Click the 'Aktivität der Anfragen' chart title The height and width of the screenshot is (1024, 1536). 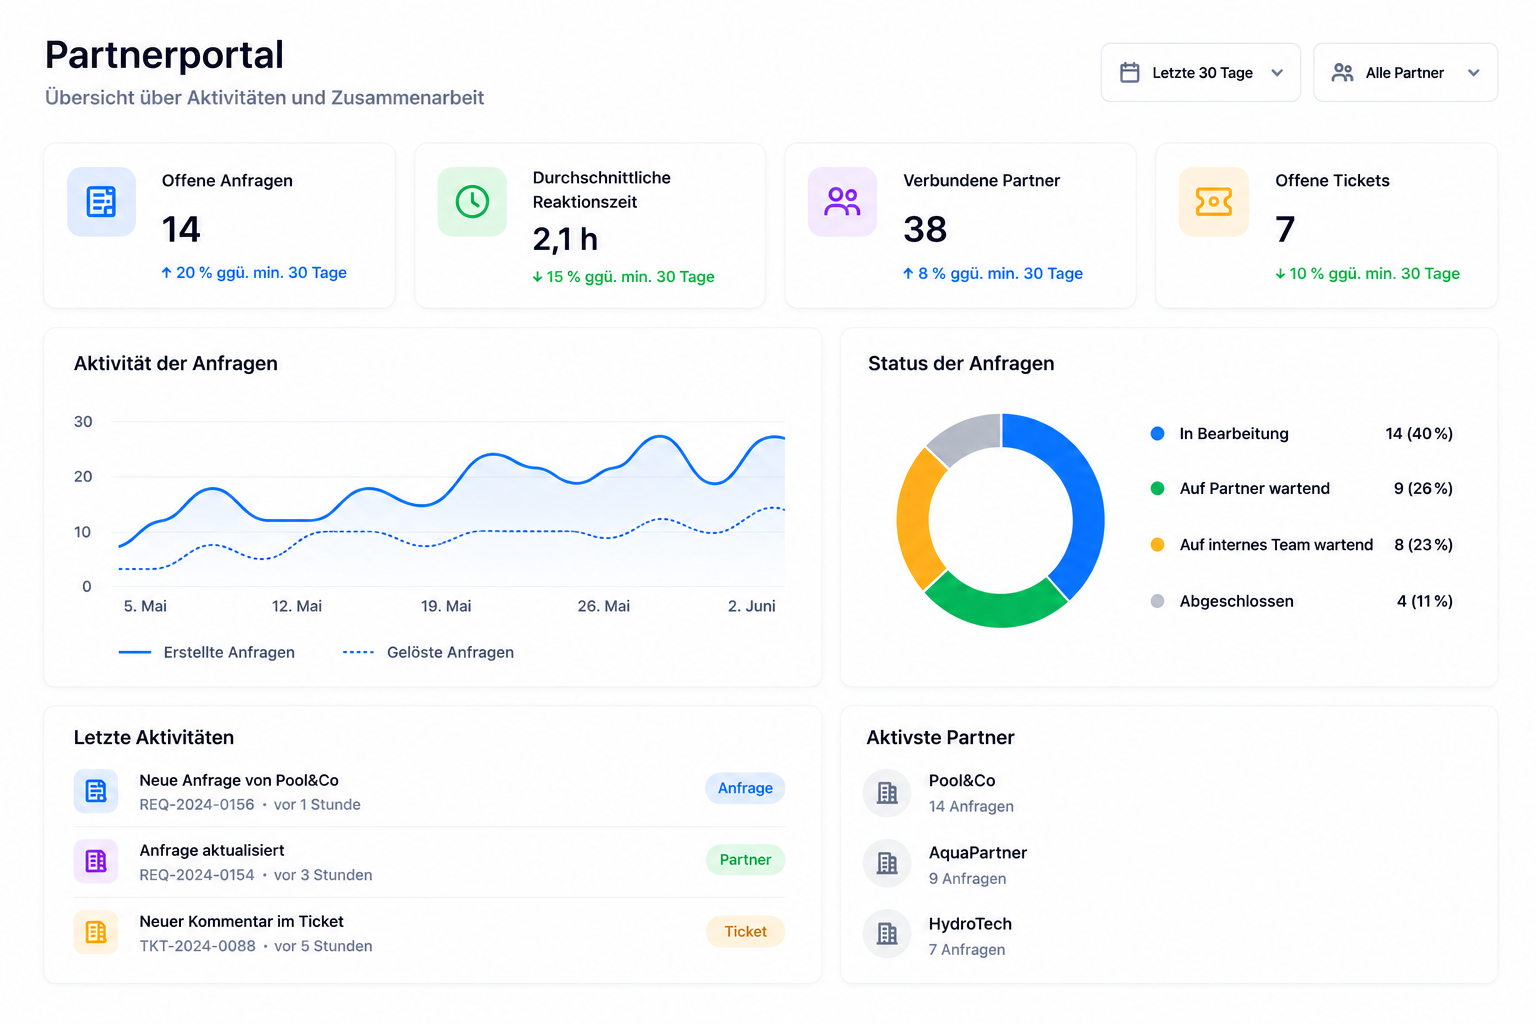point(176,363)
